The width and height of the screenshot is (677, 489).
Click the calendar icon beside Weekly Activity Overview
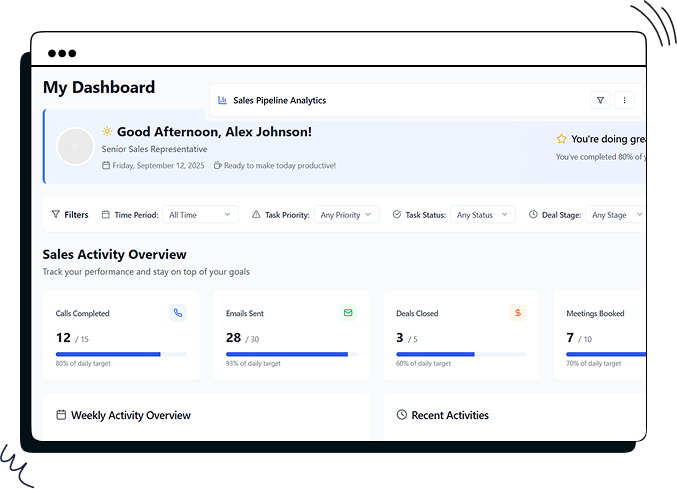(x=61, y=415)
